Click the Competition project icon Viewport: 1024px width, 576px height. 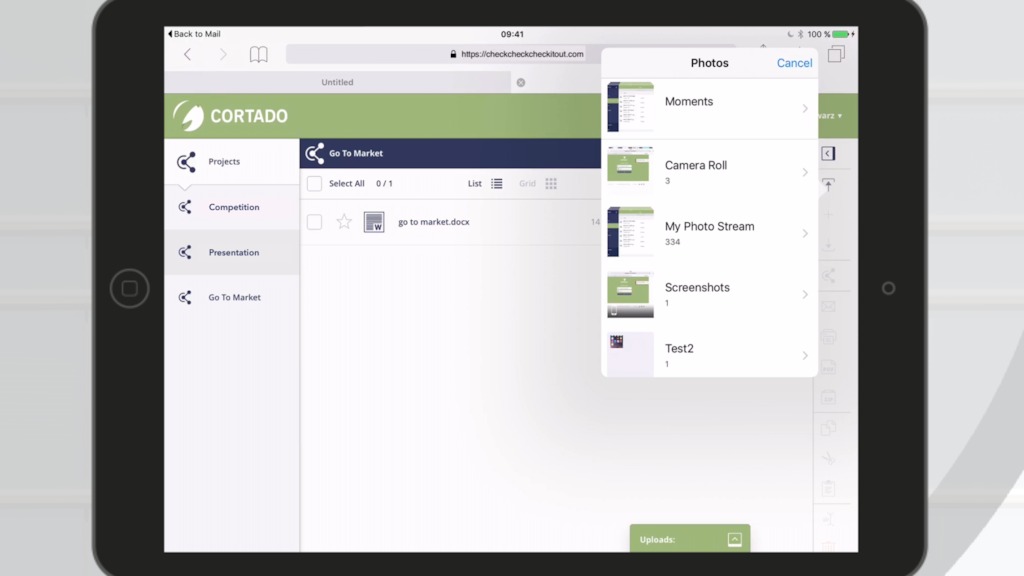pos(185,207)
